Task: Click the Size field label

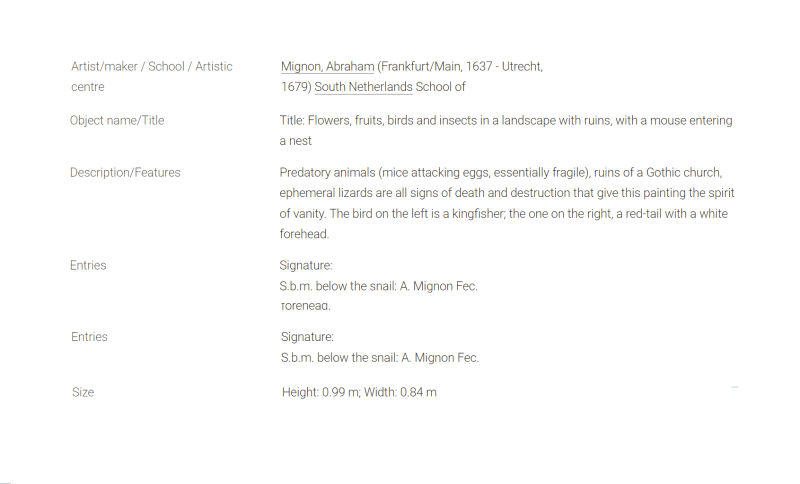Action: pyautogui.click(x=83, y=392)
